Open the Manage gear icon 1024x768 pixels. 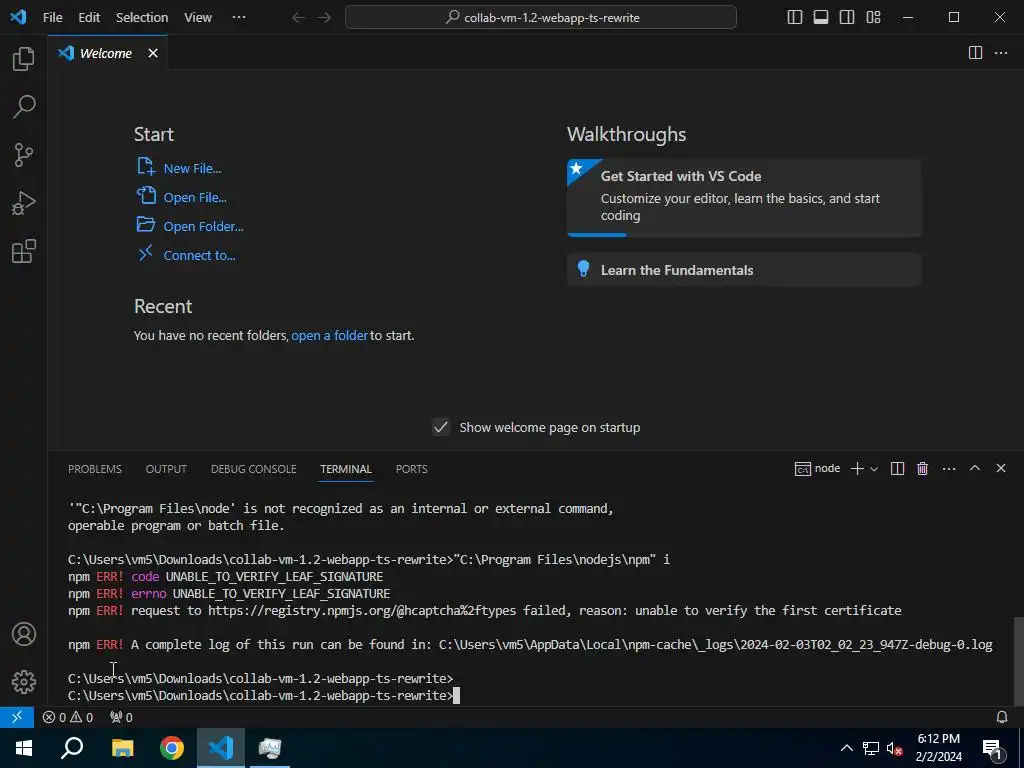24,682
